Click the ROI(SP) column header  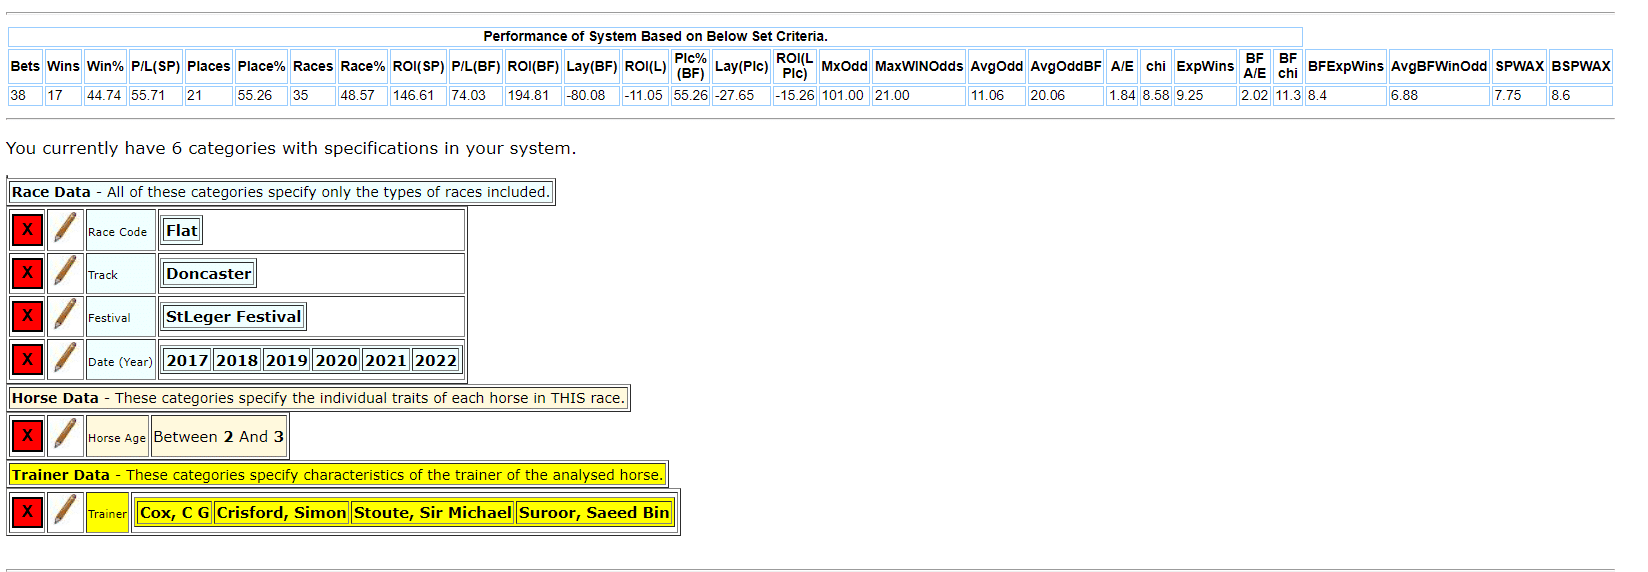tap(418, 66)
